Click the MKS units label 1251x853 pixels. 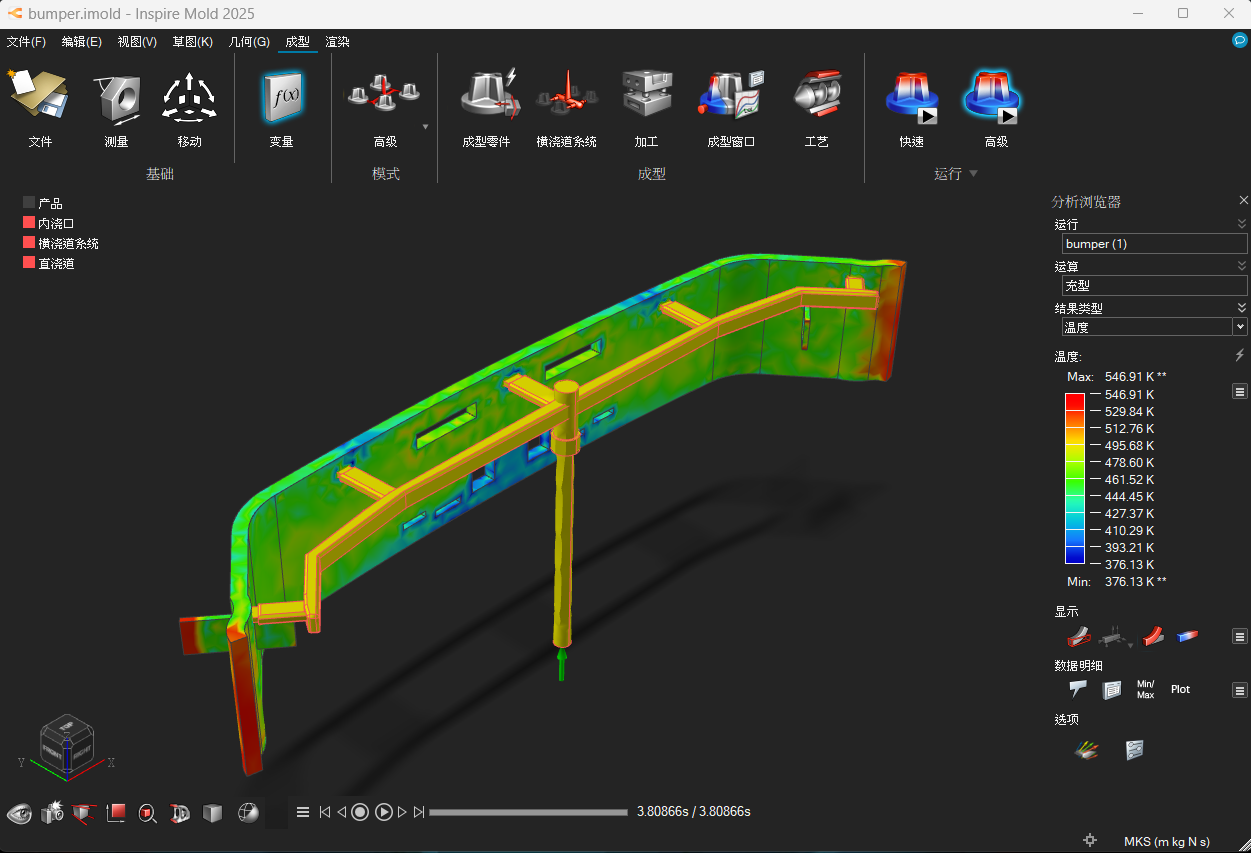1167,841
